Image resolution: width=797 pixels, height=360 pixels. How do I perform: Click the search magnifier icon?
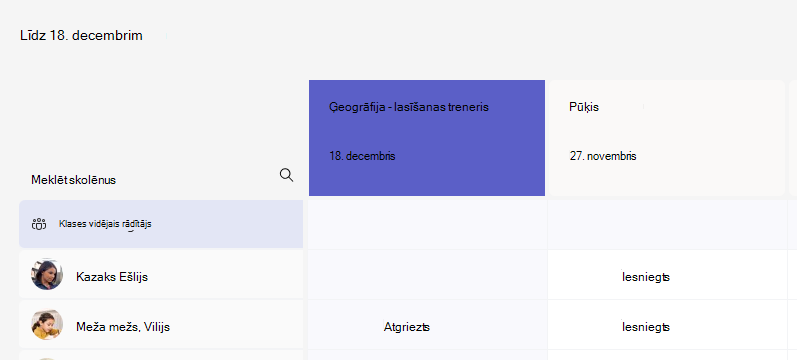tap(286, 175)
